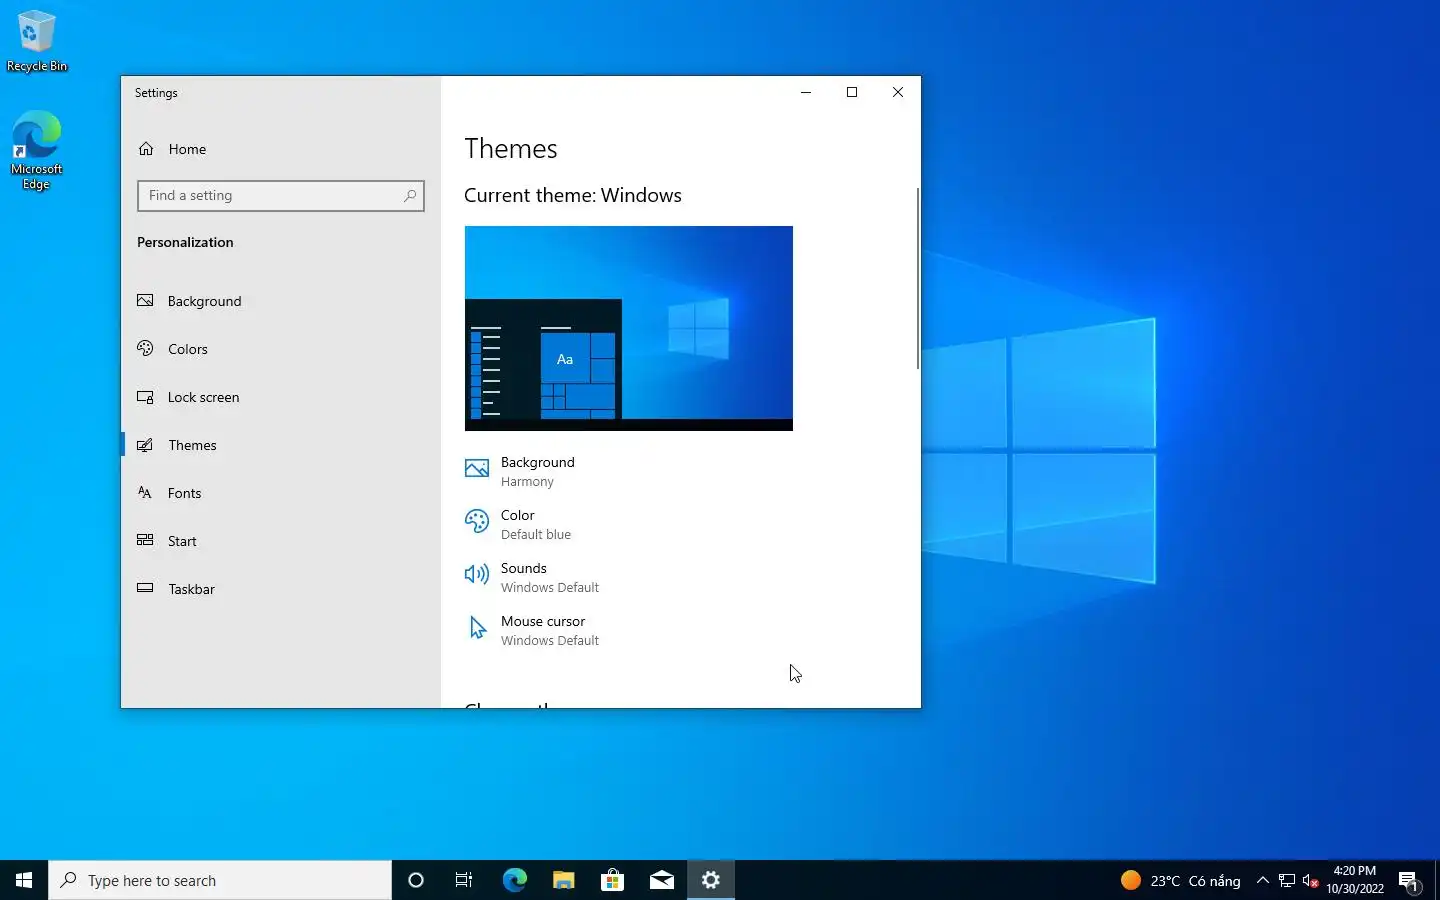Image resolution: width=1440 pixels, height=900 pixels.
Task: Click the Lock screen icon in sidebar
Action: 145,397
